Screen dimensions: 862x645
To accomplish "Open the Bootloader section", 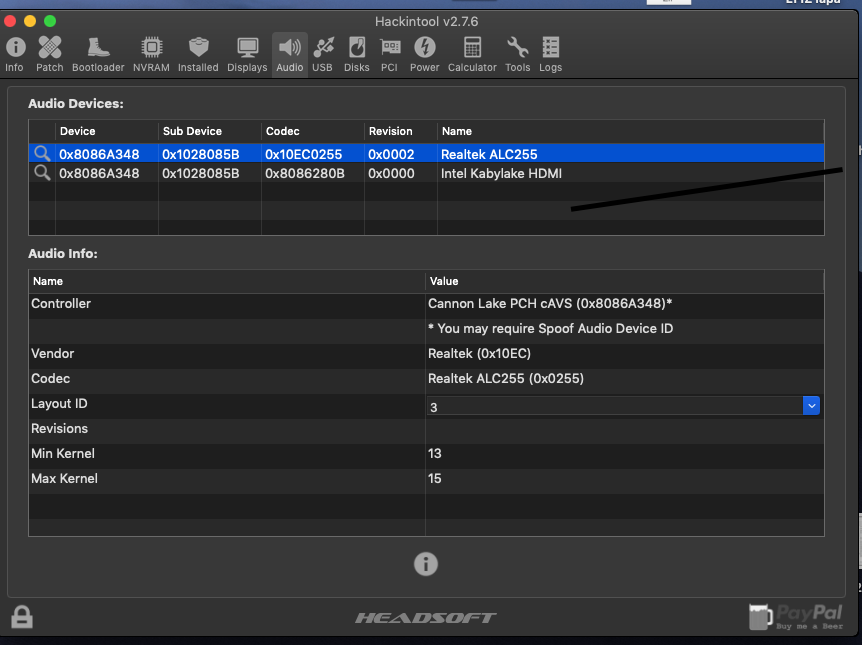I will 98,54.
